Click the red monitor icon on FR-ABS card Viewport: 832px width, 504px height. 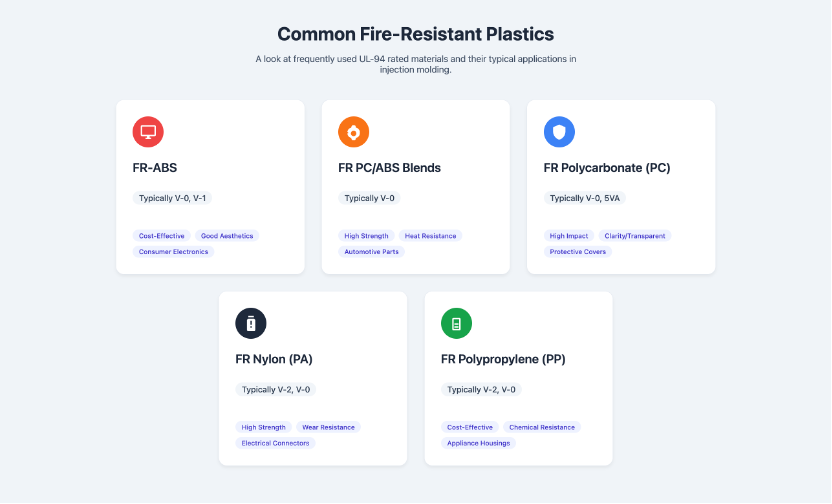tap(148, 132)
